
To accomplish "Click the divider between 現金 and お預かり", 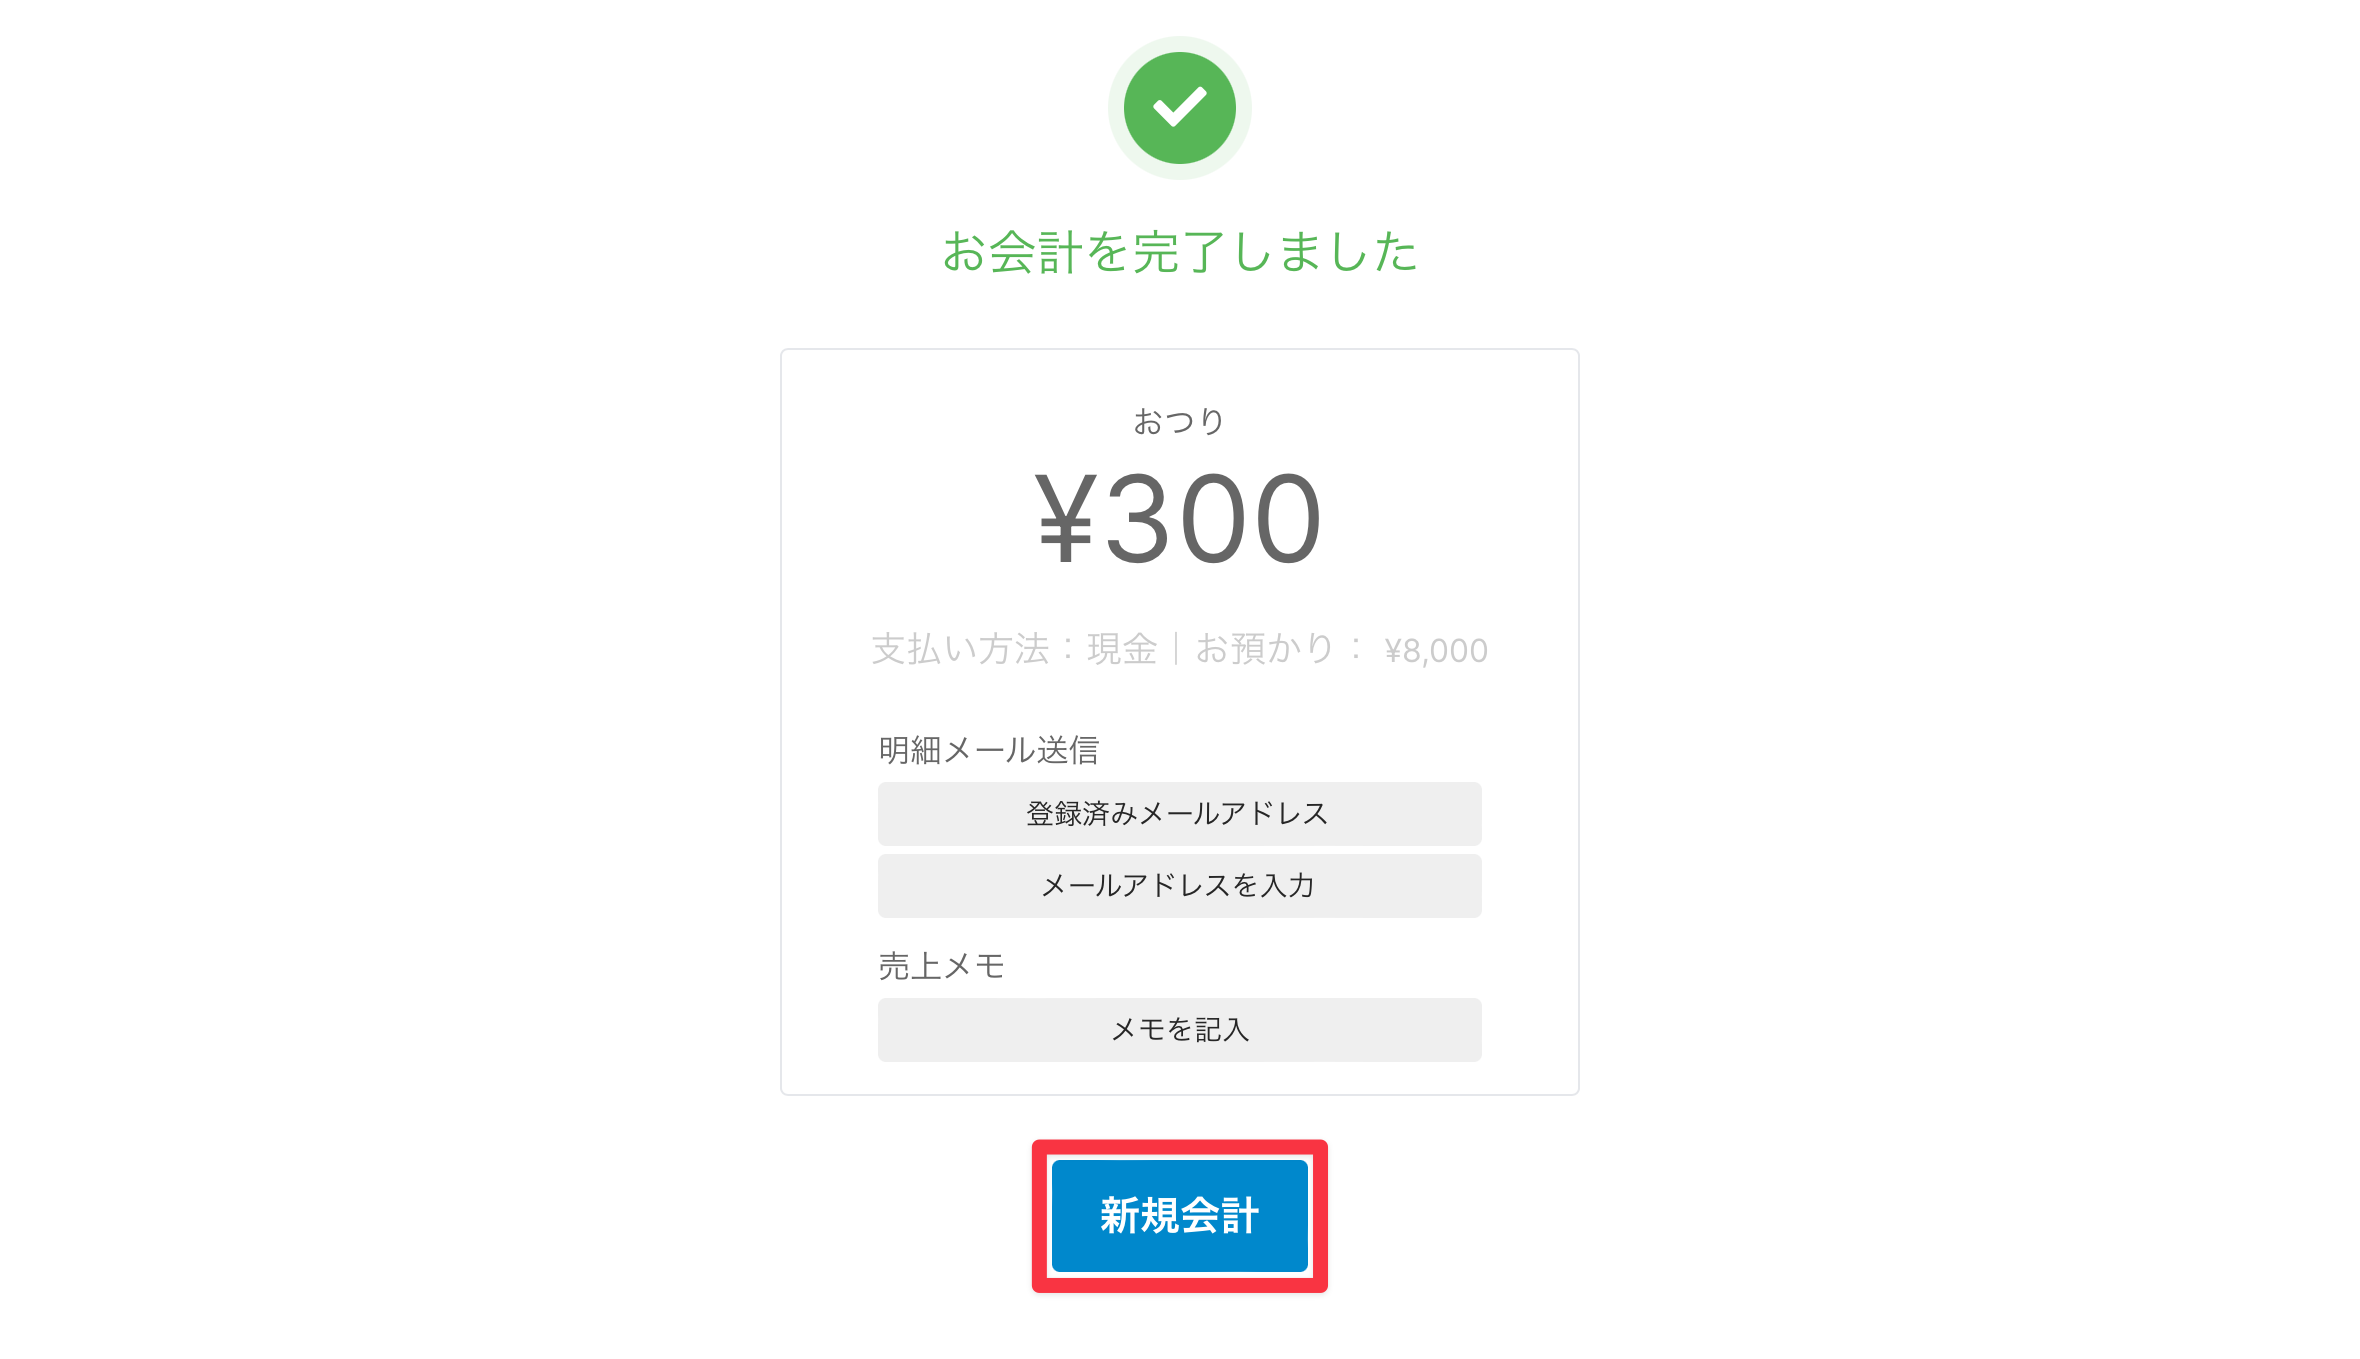I will pos(1176,649).
